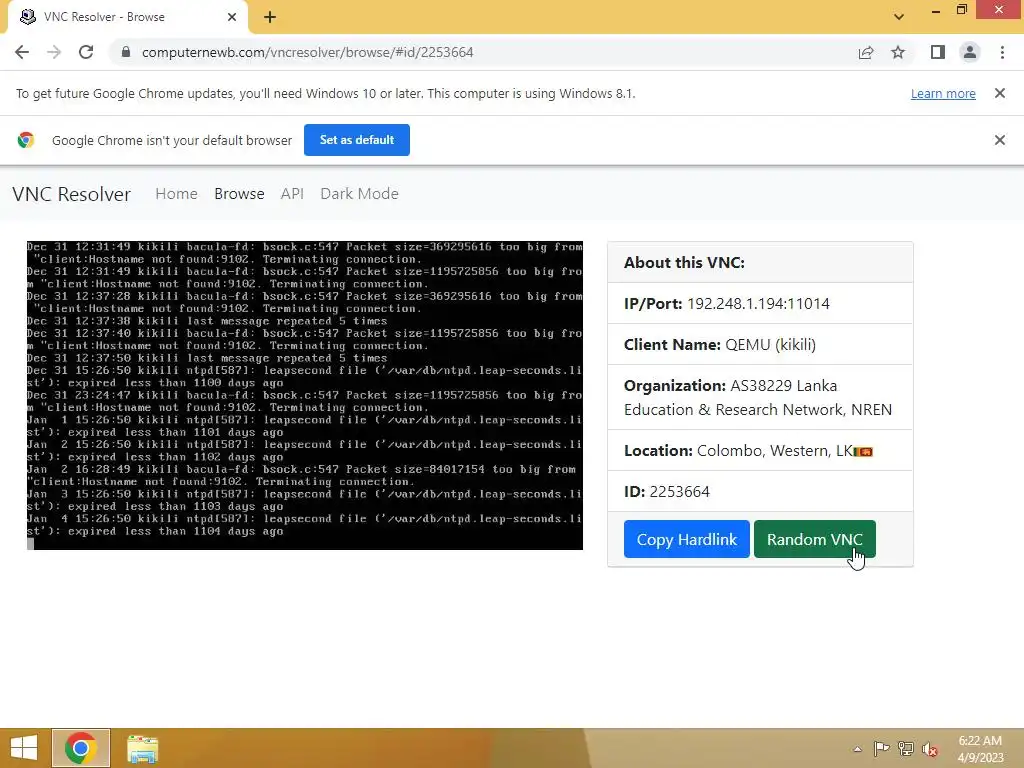This screenshot has height=768, width=1024.
Task: Click the muted volume tray icon
Action: click(930, 749)
